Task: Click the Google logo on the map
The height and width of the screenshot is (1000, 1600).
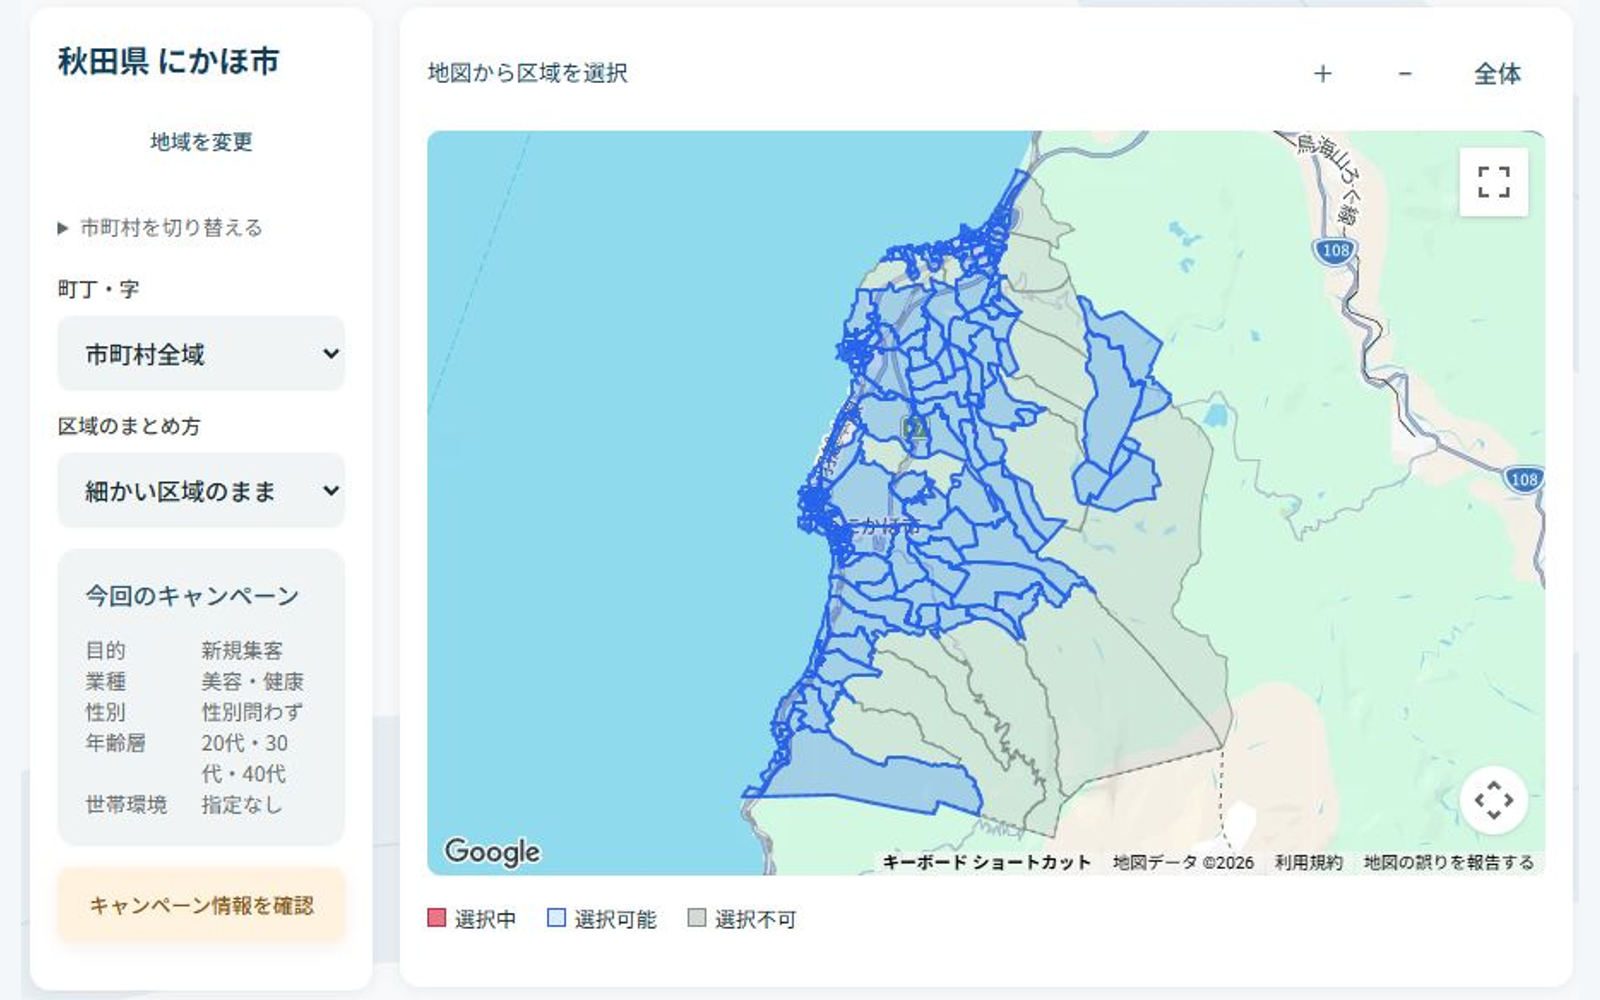Action: pos(492,851)
